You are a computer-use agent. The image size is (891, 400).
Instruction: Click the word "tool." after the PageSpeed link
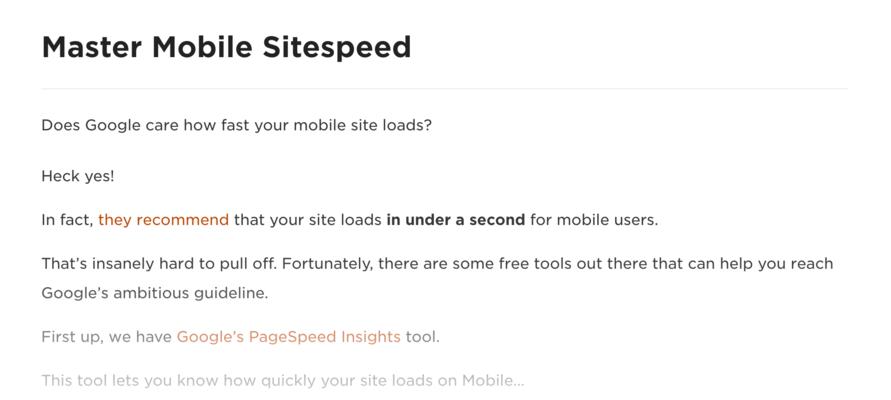coord(423,337)
